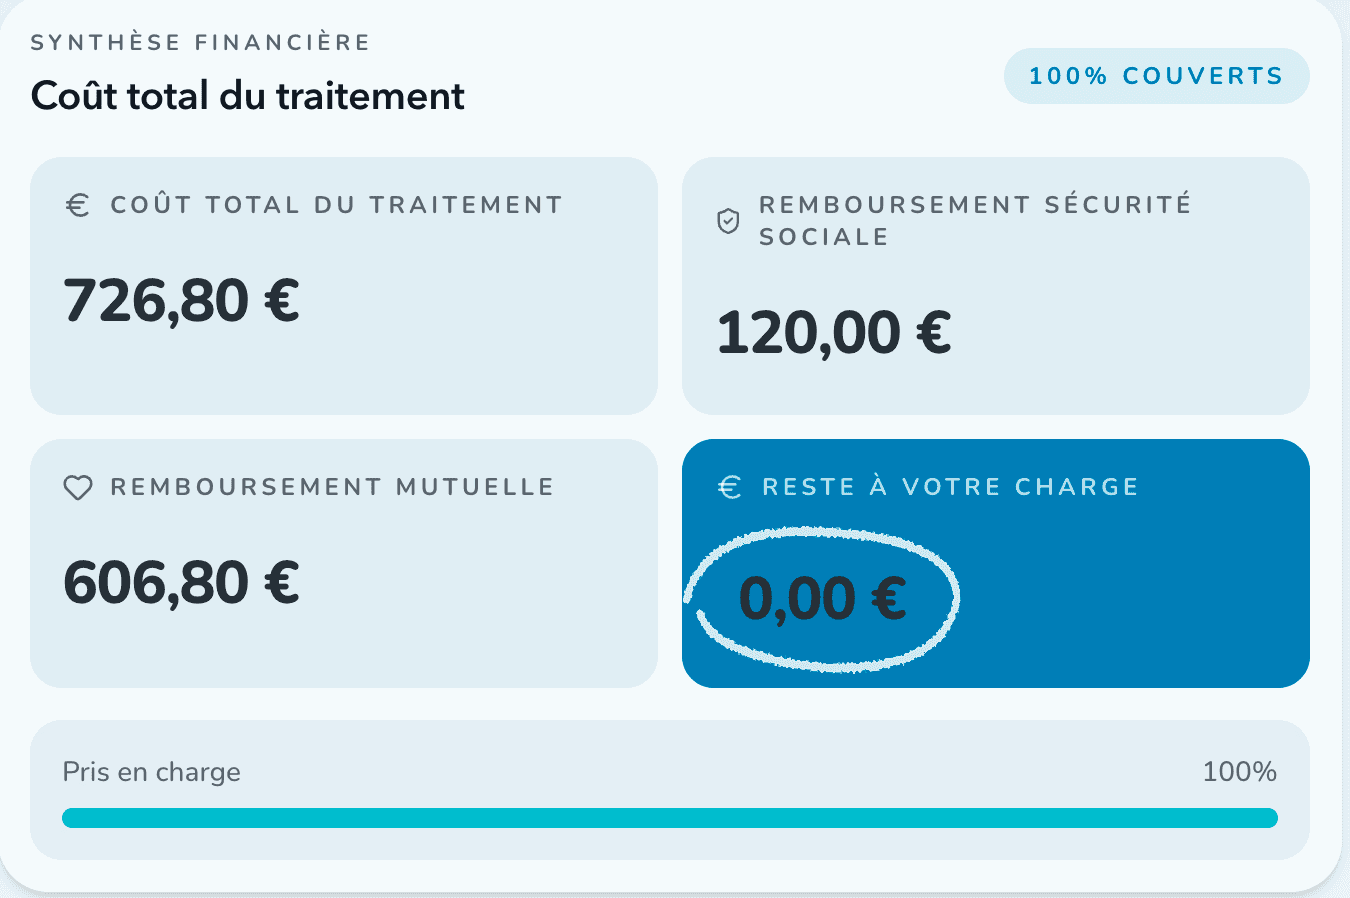Click the euro icon beside coût total
The height and width of the screenshot is (898, 1350).
point(76,204)
